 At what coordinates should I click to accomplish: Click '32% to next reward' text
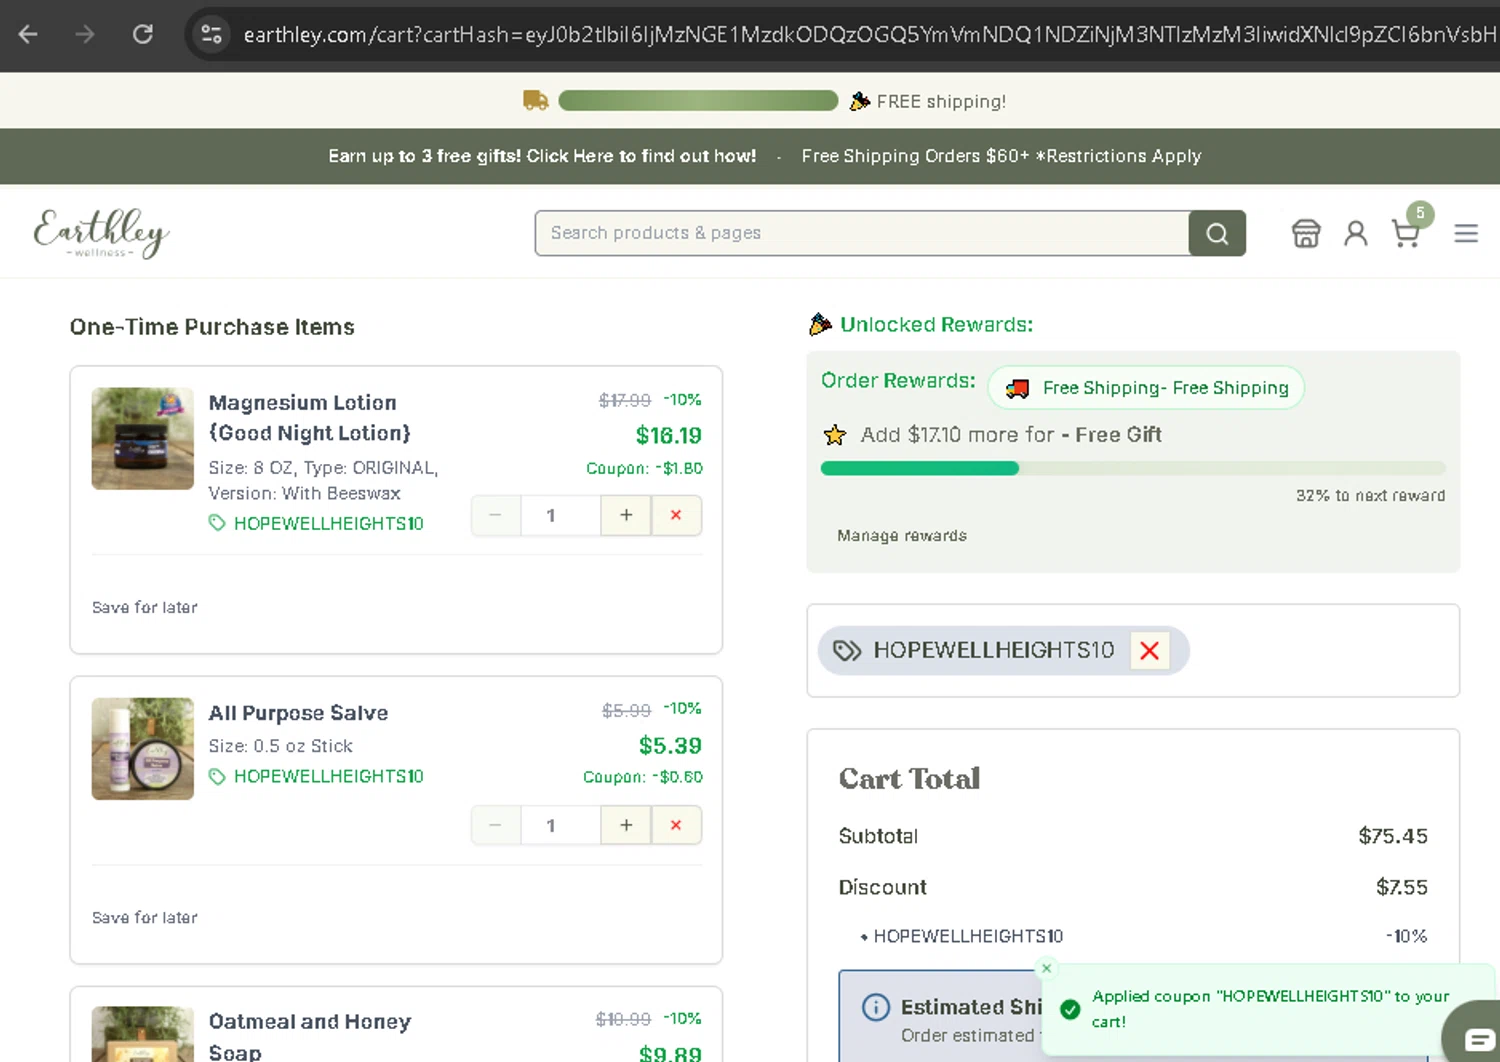point(1370,495)
